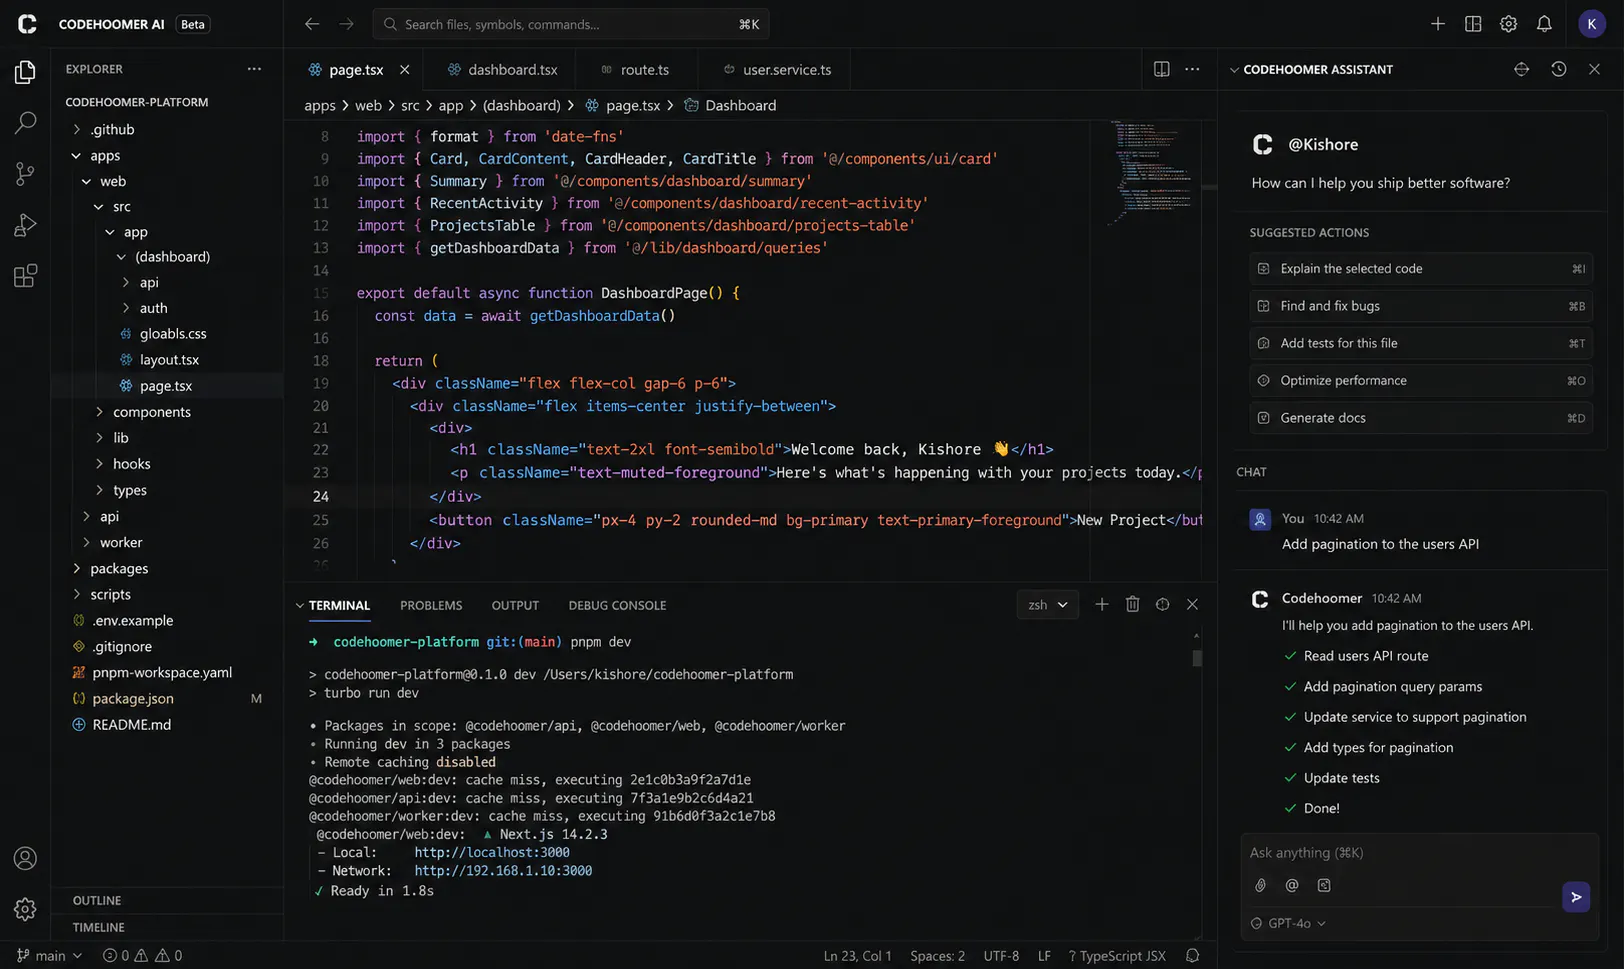Open the Run and Debug icon
The width and height of the screenshot is (1624, 969).
point(25,225)
